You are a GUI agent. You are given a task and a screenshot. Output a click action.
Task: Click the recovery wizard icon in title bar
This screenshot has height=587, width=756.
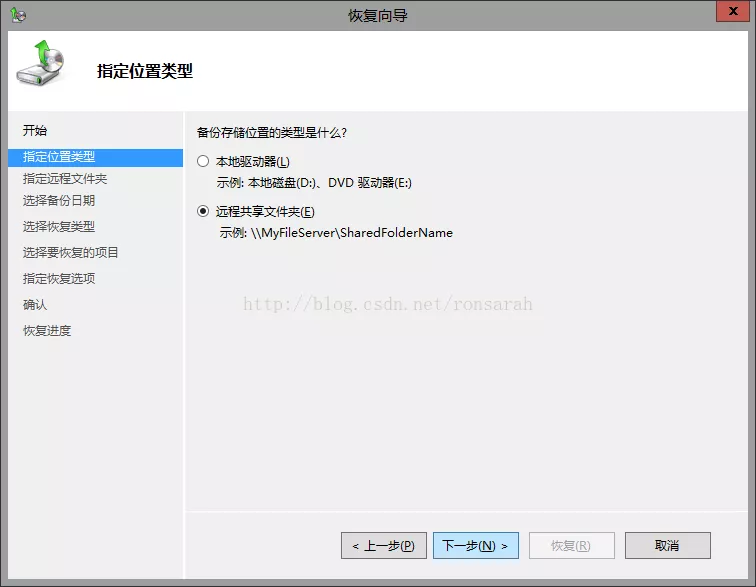click(x=17, y=15)
